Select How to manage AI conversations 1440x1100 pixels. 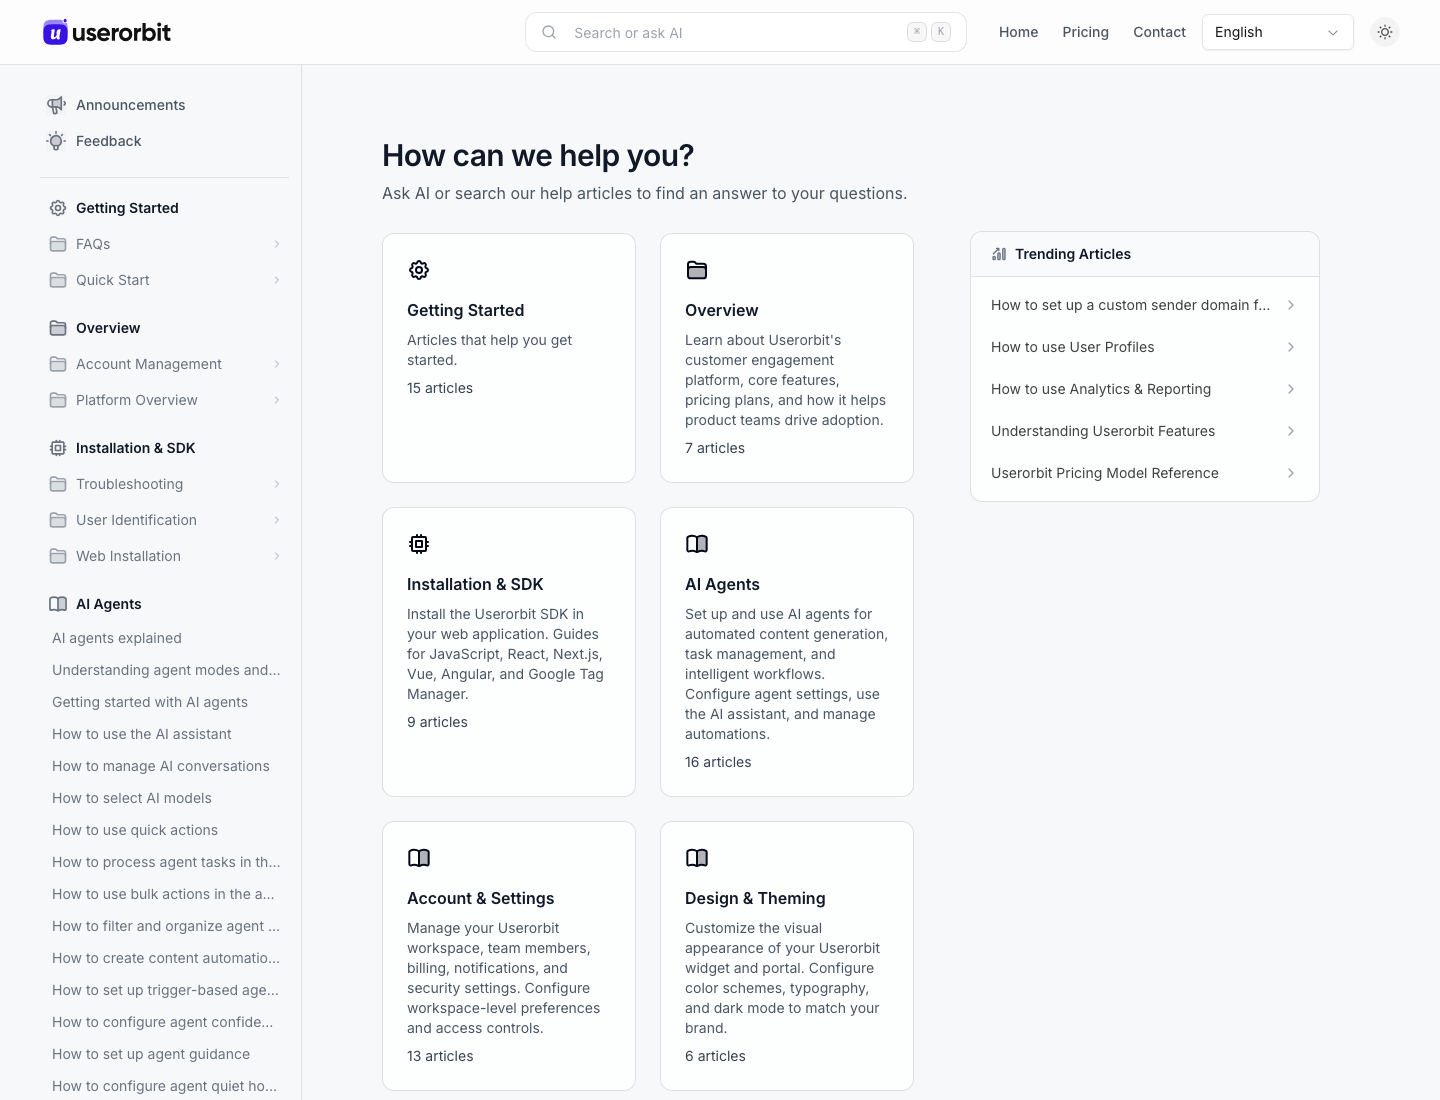point(161,766)
